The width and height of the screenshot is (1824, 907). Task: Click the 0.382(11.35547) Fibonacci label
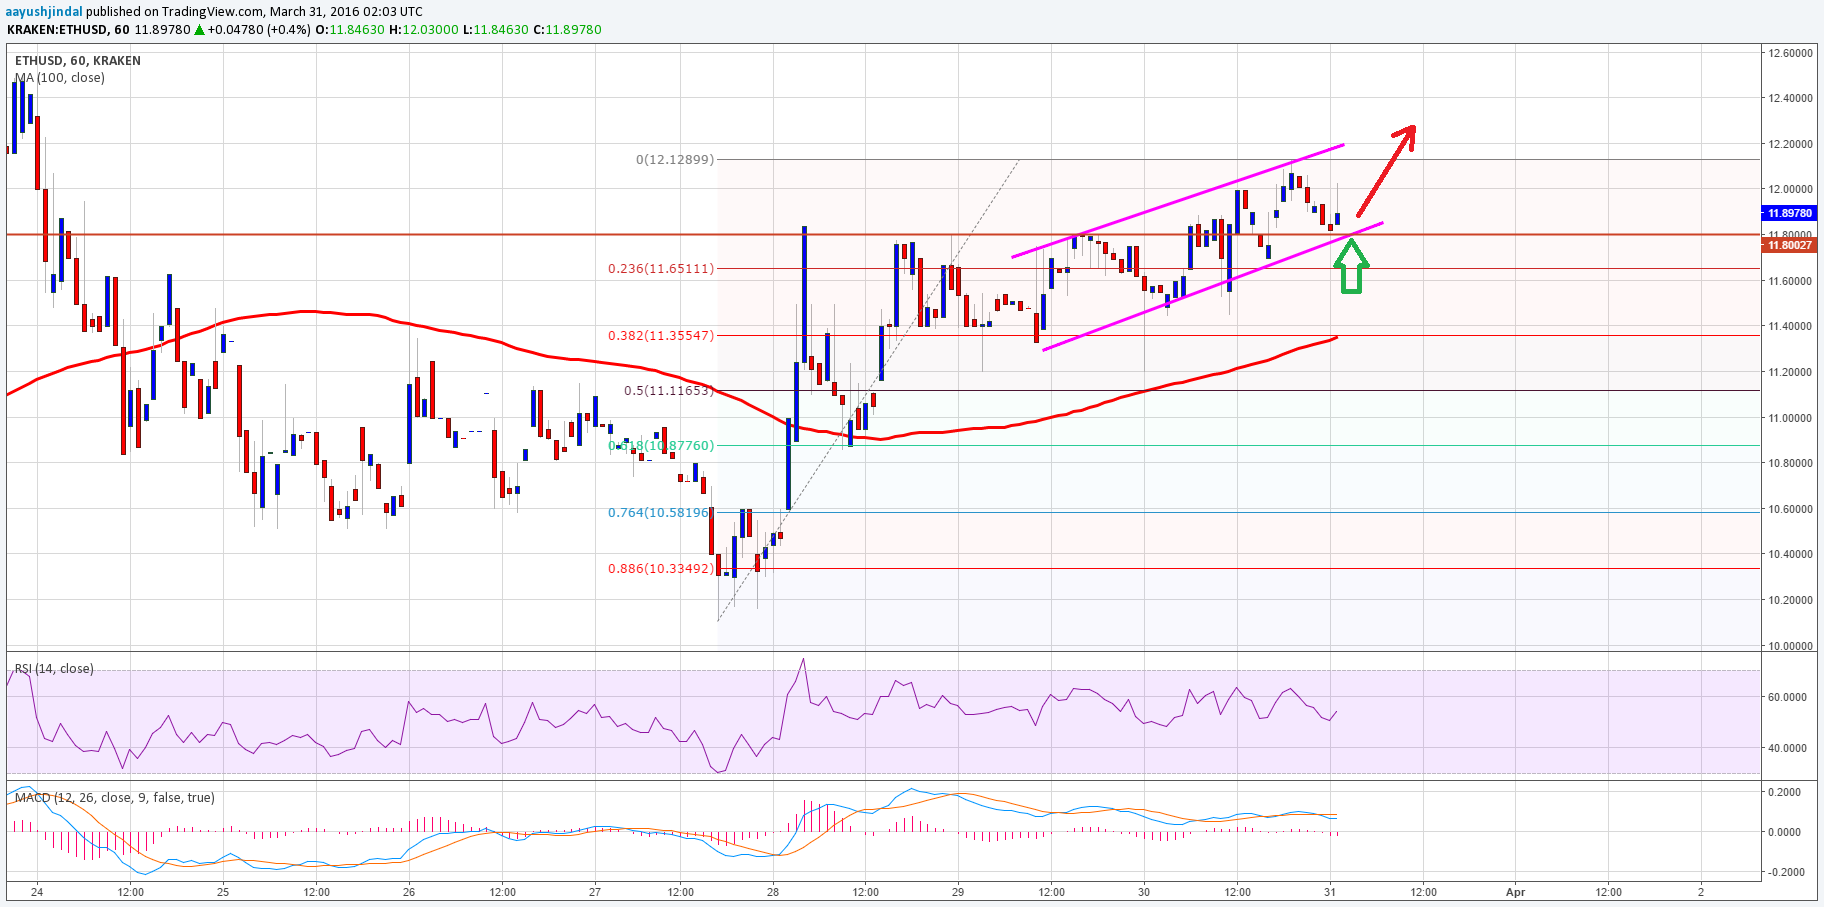[661, 335]
